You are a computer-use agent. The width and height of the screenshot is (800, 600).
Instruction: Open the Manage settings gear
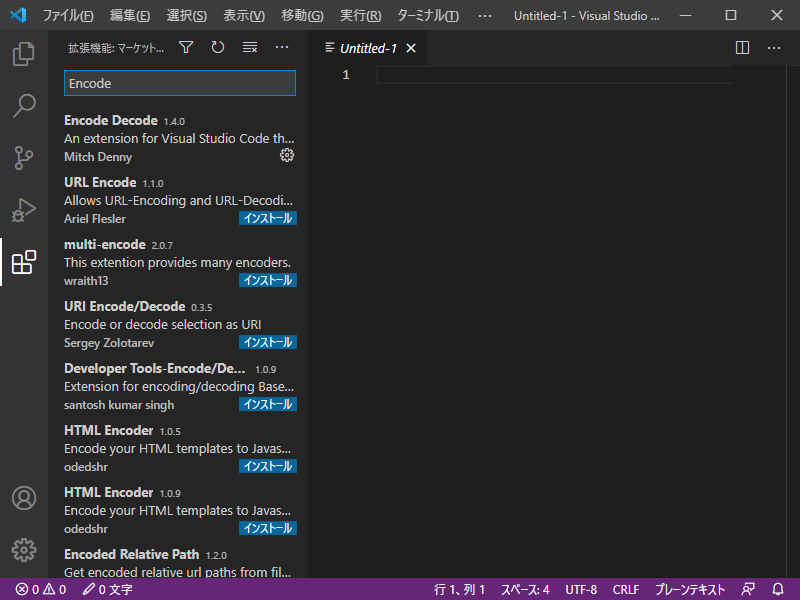(23, 550)
